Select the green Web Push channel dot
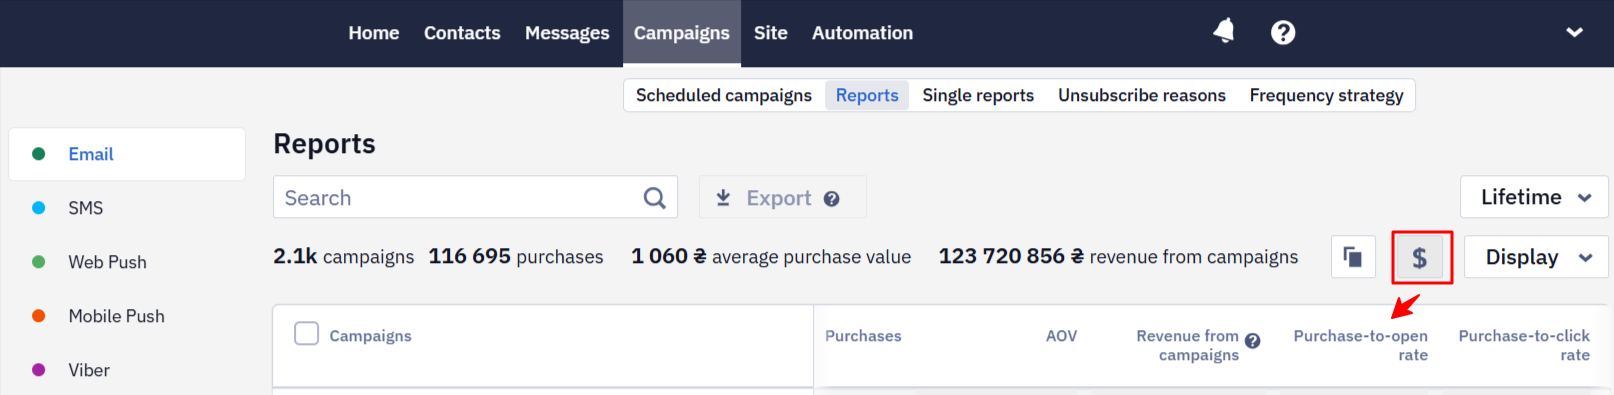Image resolution: width=1614 pixels, height=395 pixels. (x=39, y=262)
